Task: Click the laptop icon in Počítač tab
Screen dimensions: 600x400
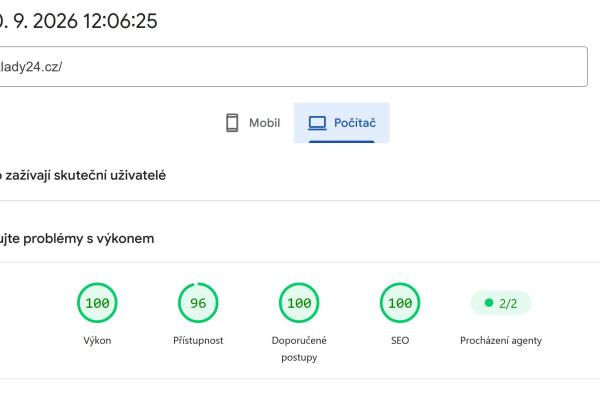Action: click(317, 123)
